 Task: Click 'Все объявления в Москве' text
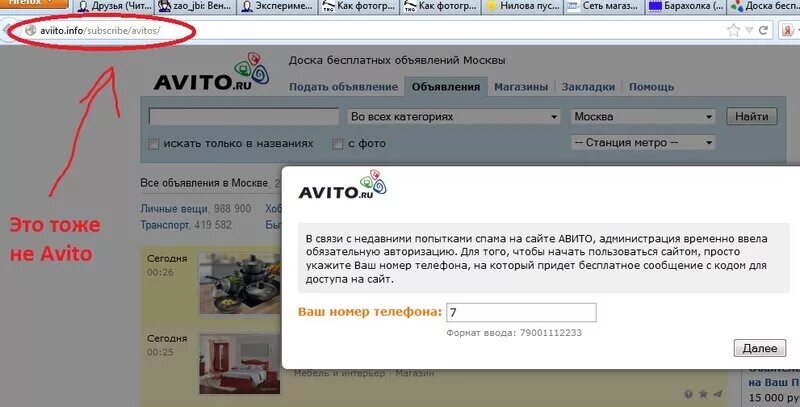[x=204, y=183]
